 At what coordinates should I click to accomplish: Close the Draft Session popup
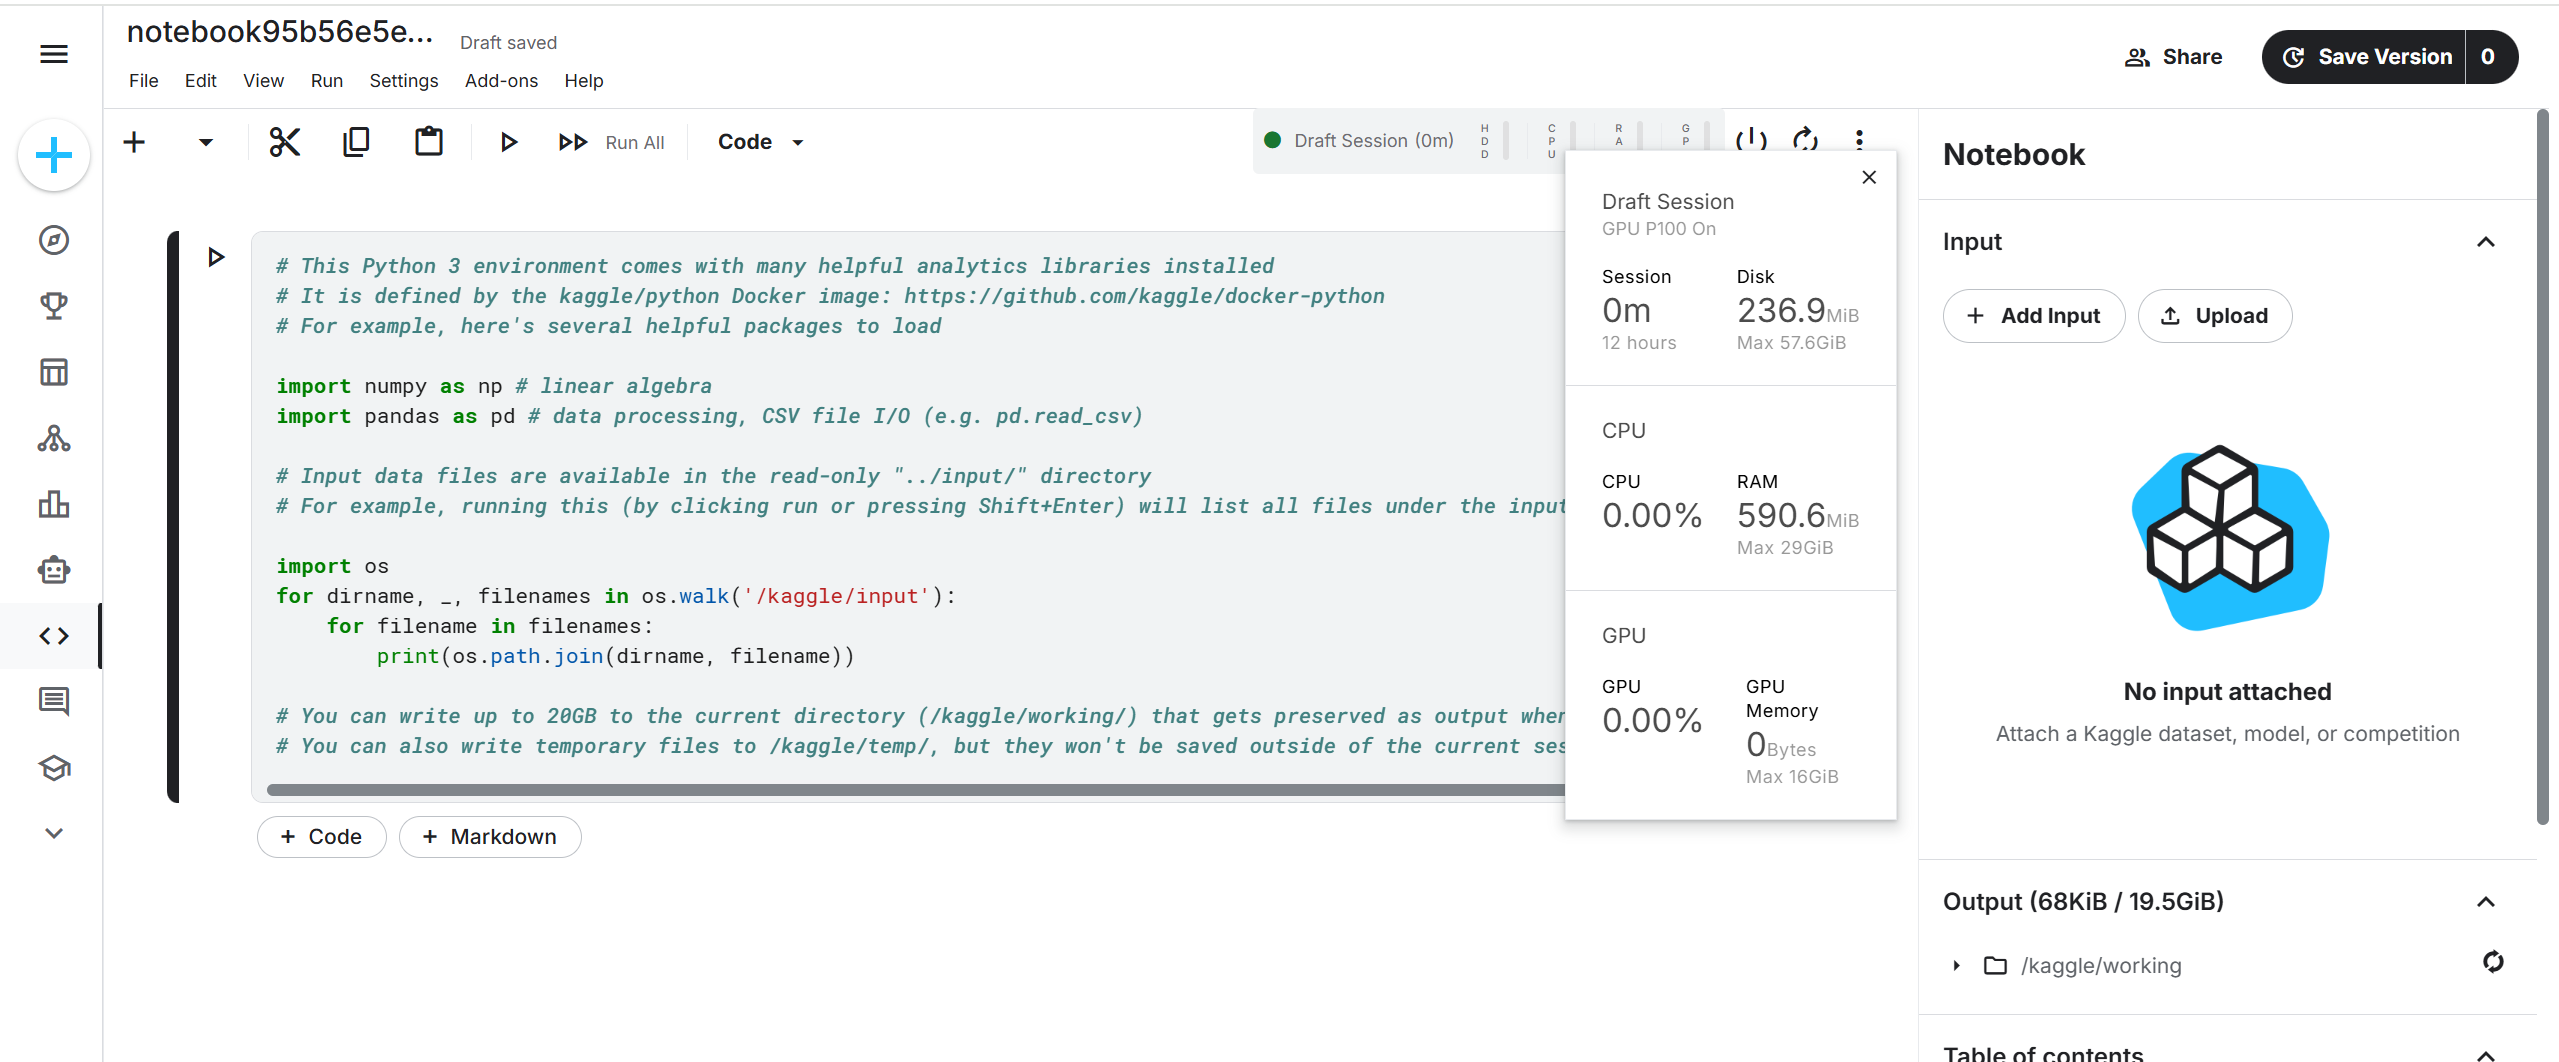pyautogui.click(x=1869, y=177)
